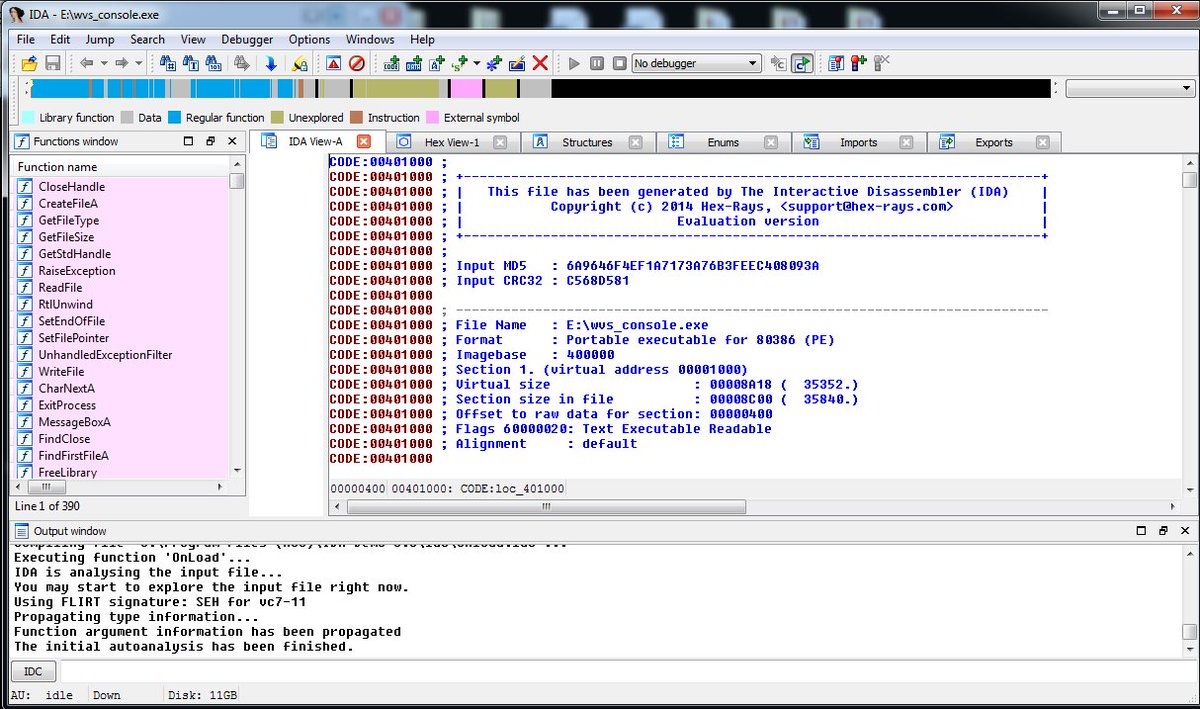Click the Open file folder icon
The image size is (1200, 709).
coord(29,63)
